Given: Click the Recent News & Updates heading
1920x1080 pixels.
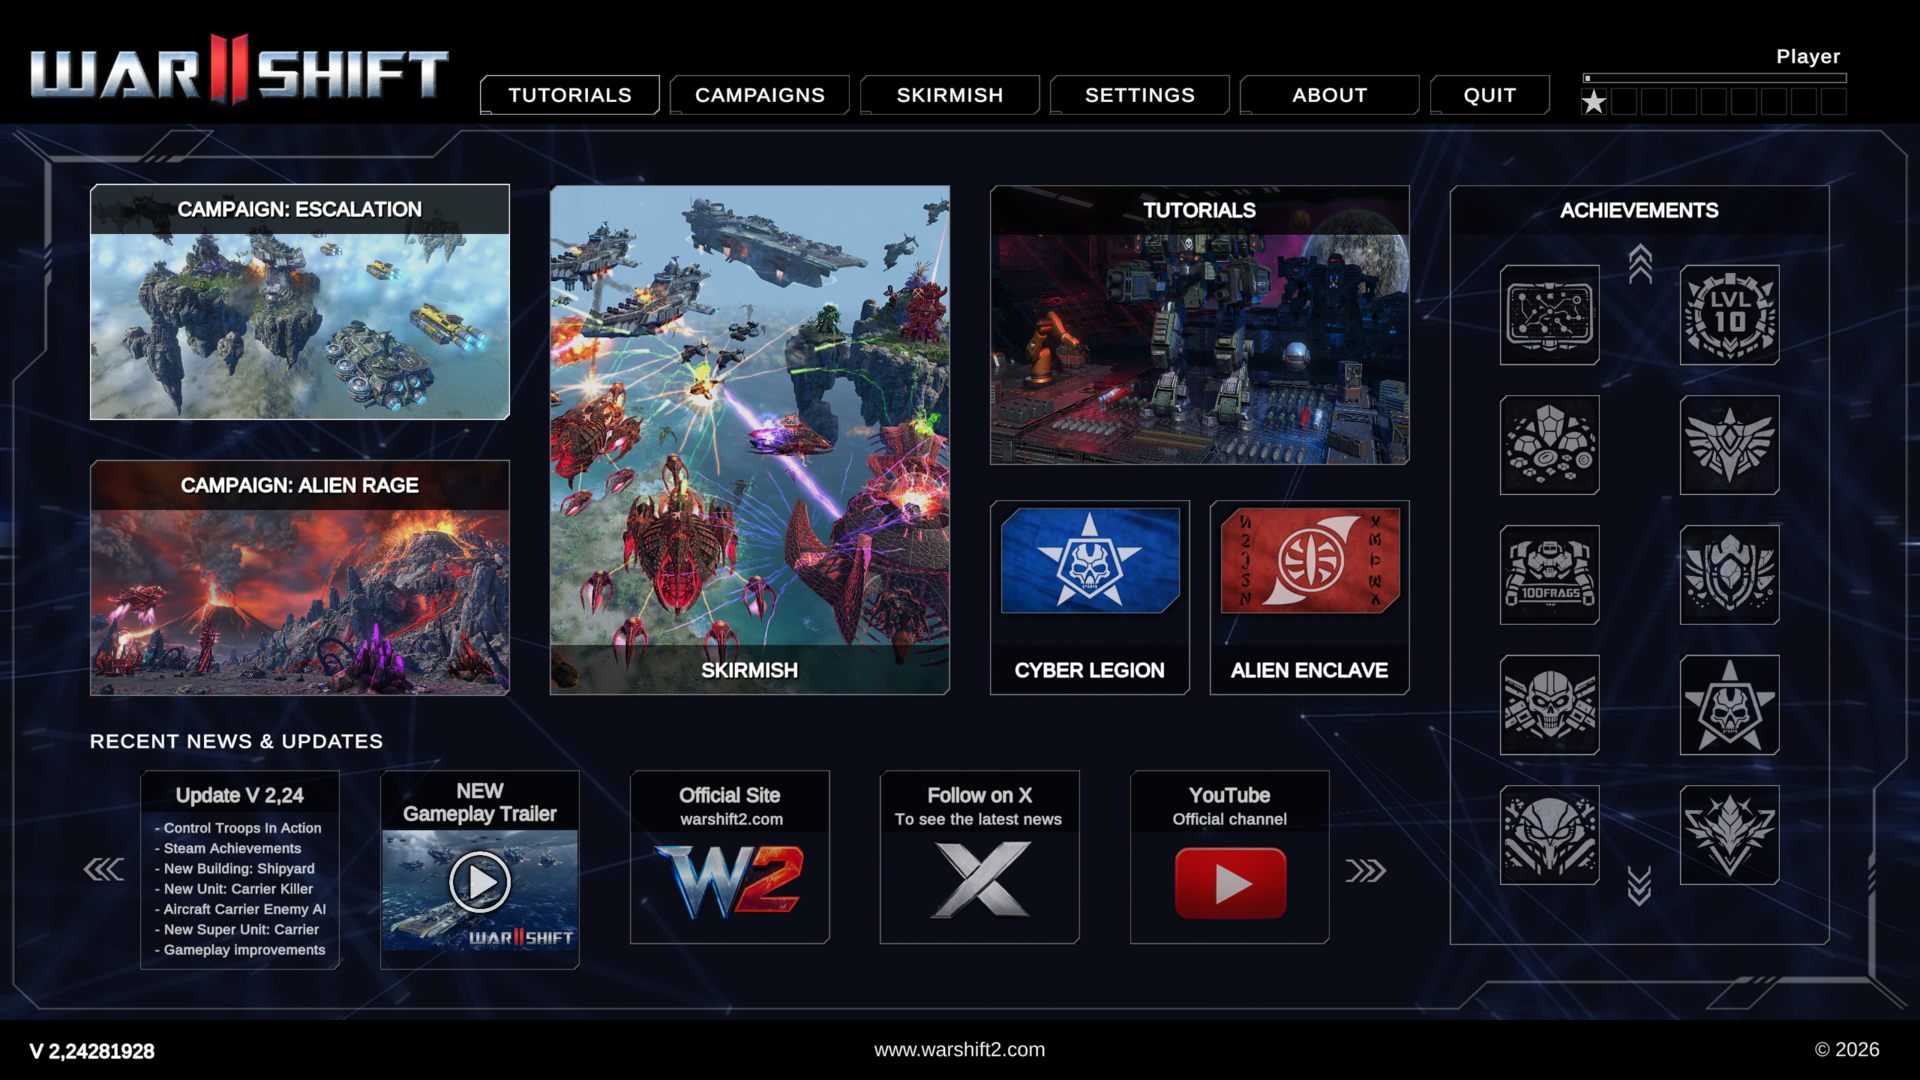Looking at the screenshot, I should point(237,741).
